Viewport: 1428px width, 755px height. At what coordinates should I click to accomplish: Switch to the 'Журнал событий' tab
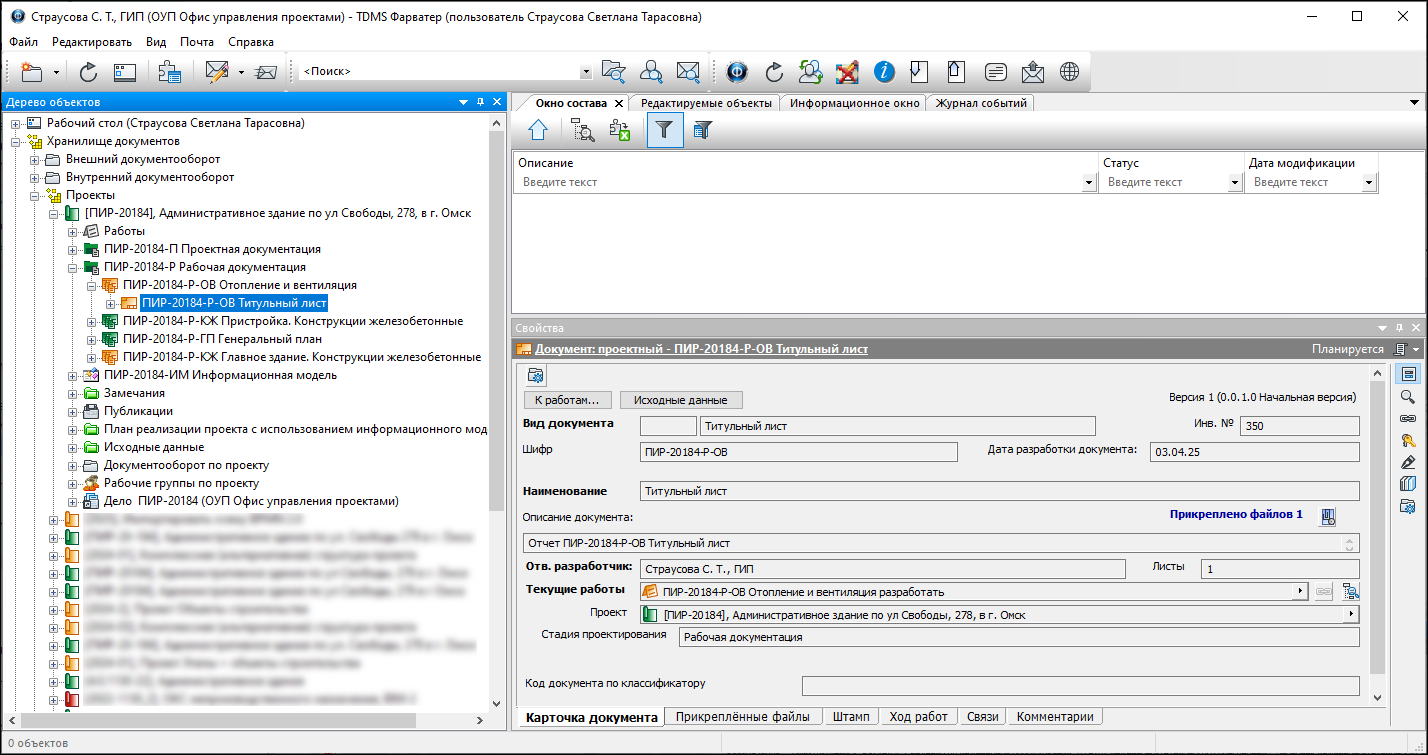point(981,103)
